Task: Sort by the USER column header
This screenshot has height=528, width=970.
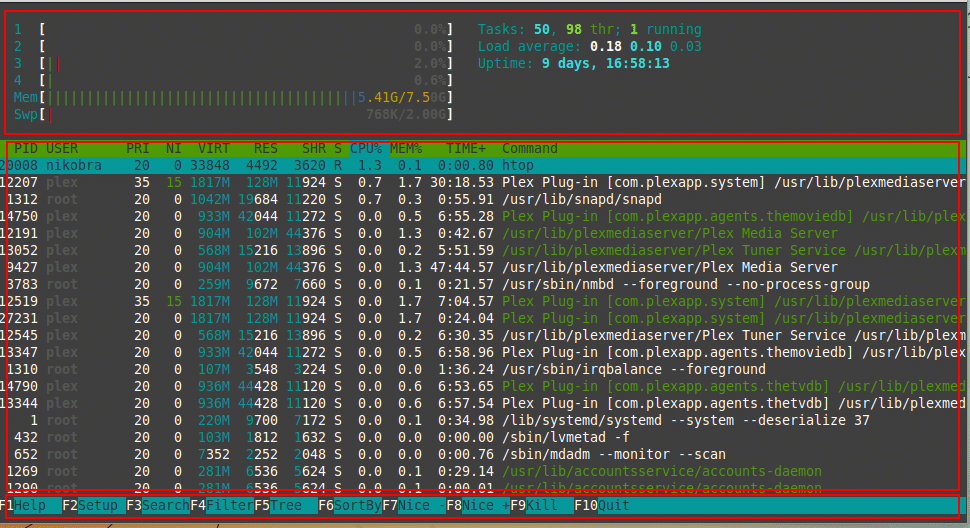Action: [x=62, y=148]
